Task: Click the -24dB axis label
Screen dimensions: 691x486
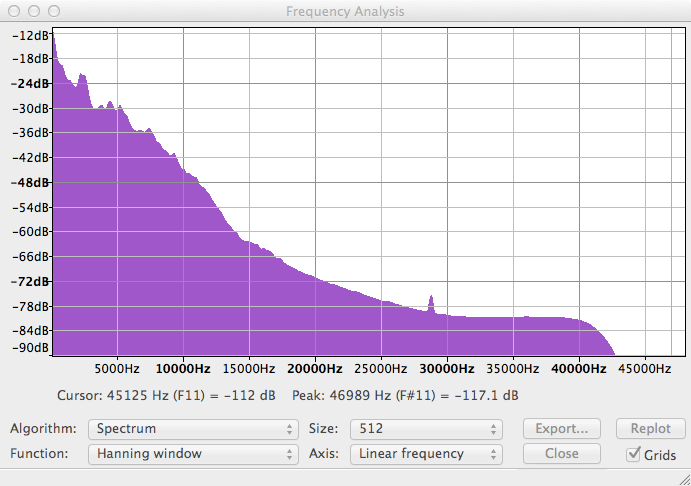Action: tap(30, 83)
